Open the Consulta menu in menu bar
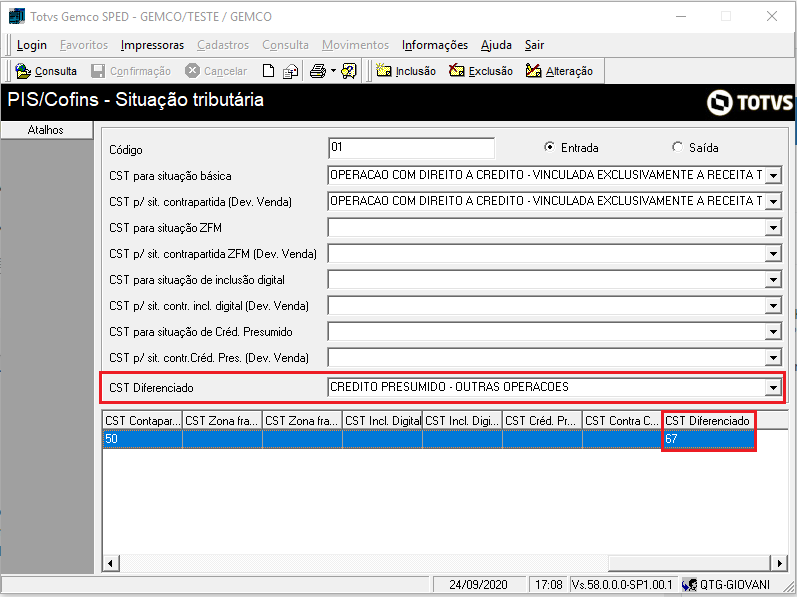This screenshot has width=797, height=597. point(285,45)
